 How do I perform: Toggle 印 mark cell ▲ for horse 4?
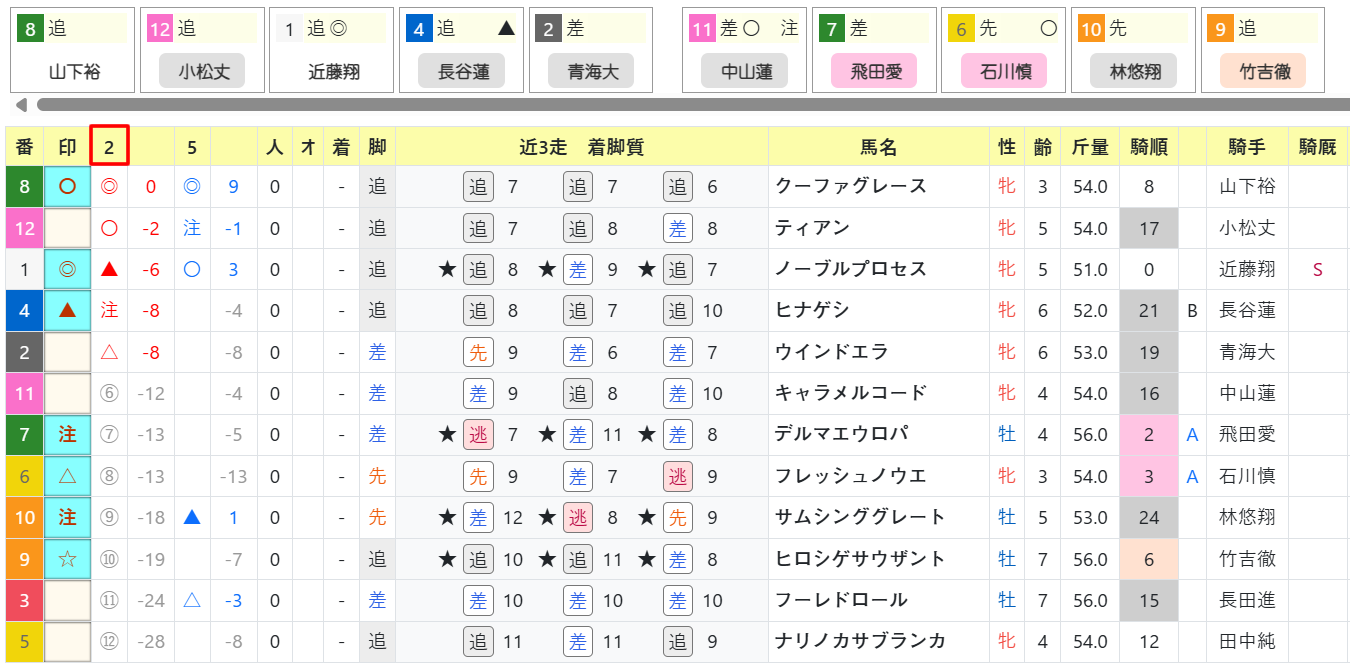67,310
